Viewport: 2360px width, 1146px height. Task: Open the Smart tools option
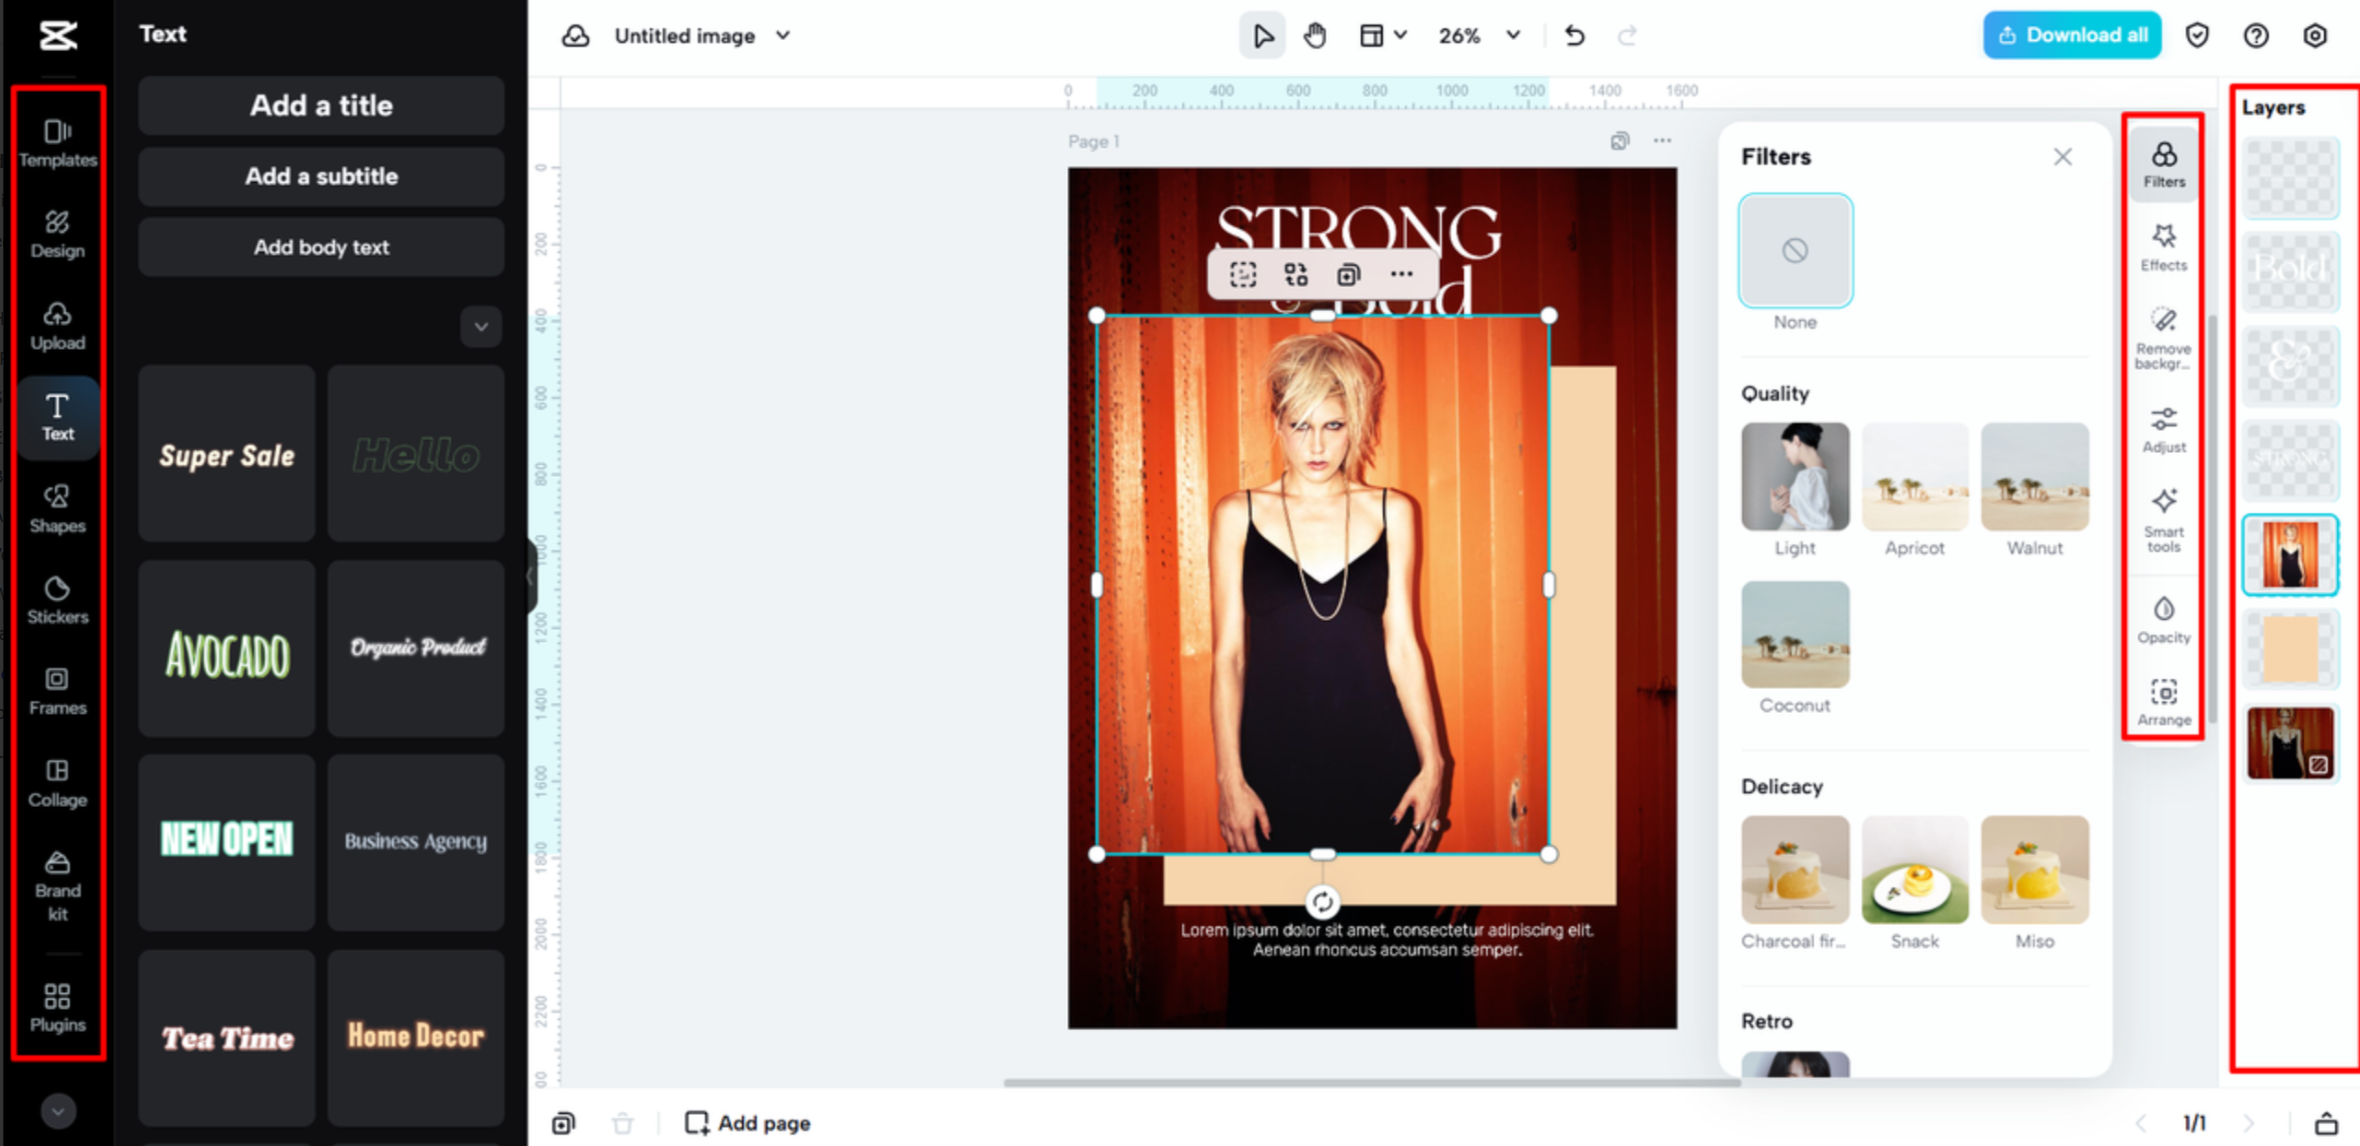[2163, 519]
